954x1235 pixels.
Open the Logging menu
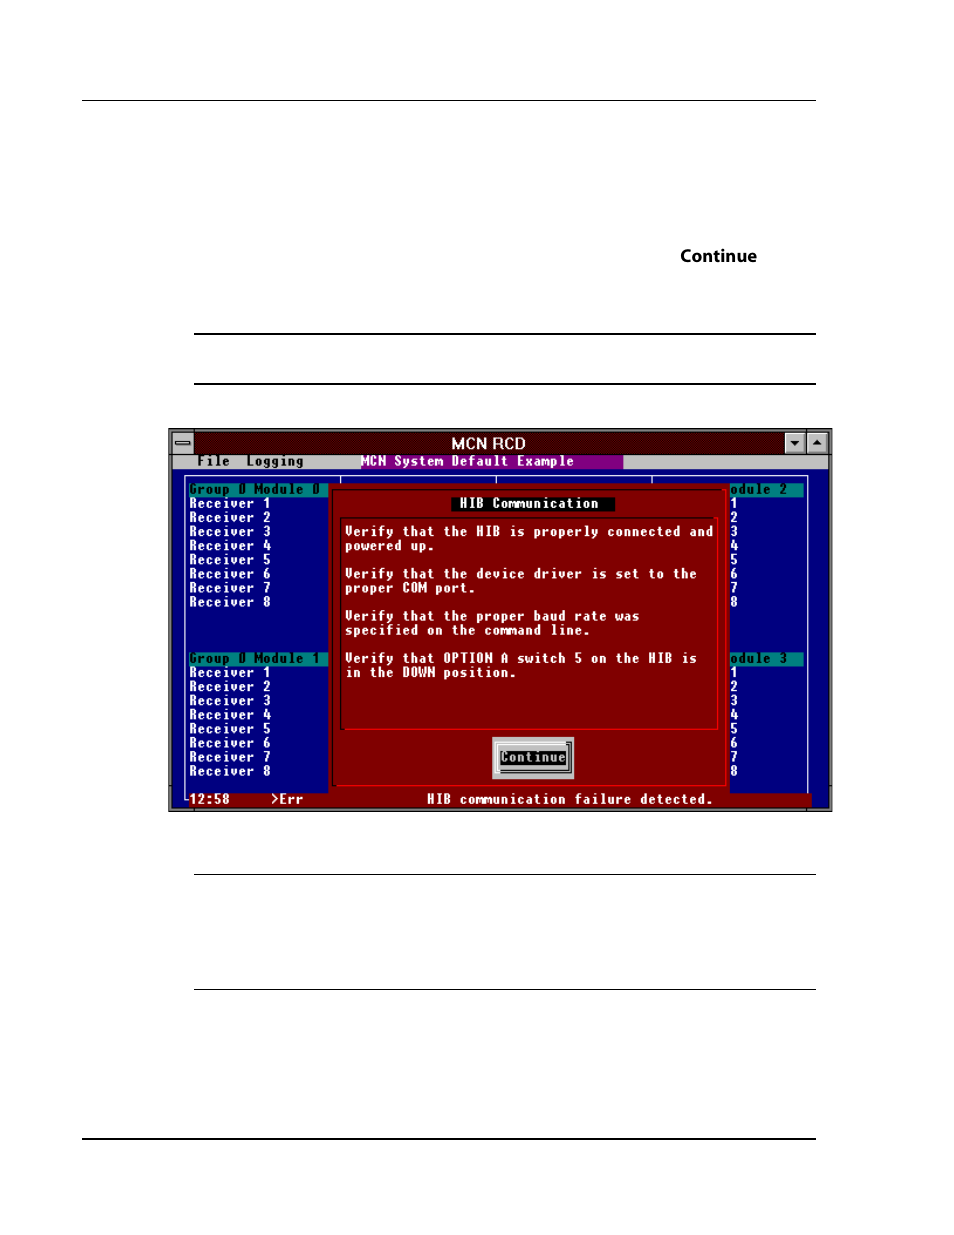coord(275,462)
